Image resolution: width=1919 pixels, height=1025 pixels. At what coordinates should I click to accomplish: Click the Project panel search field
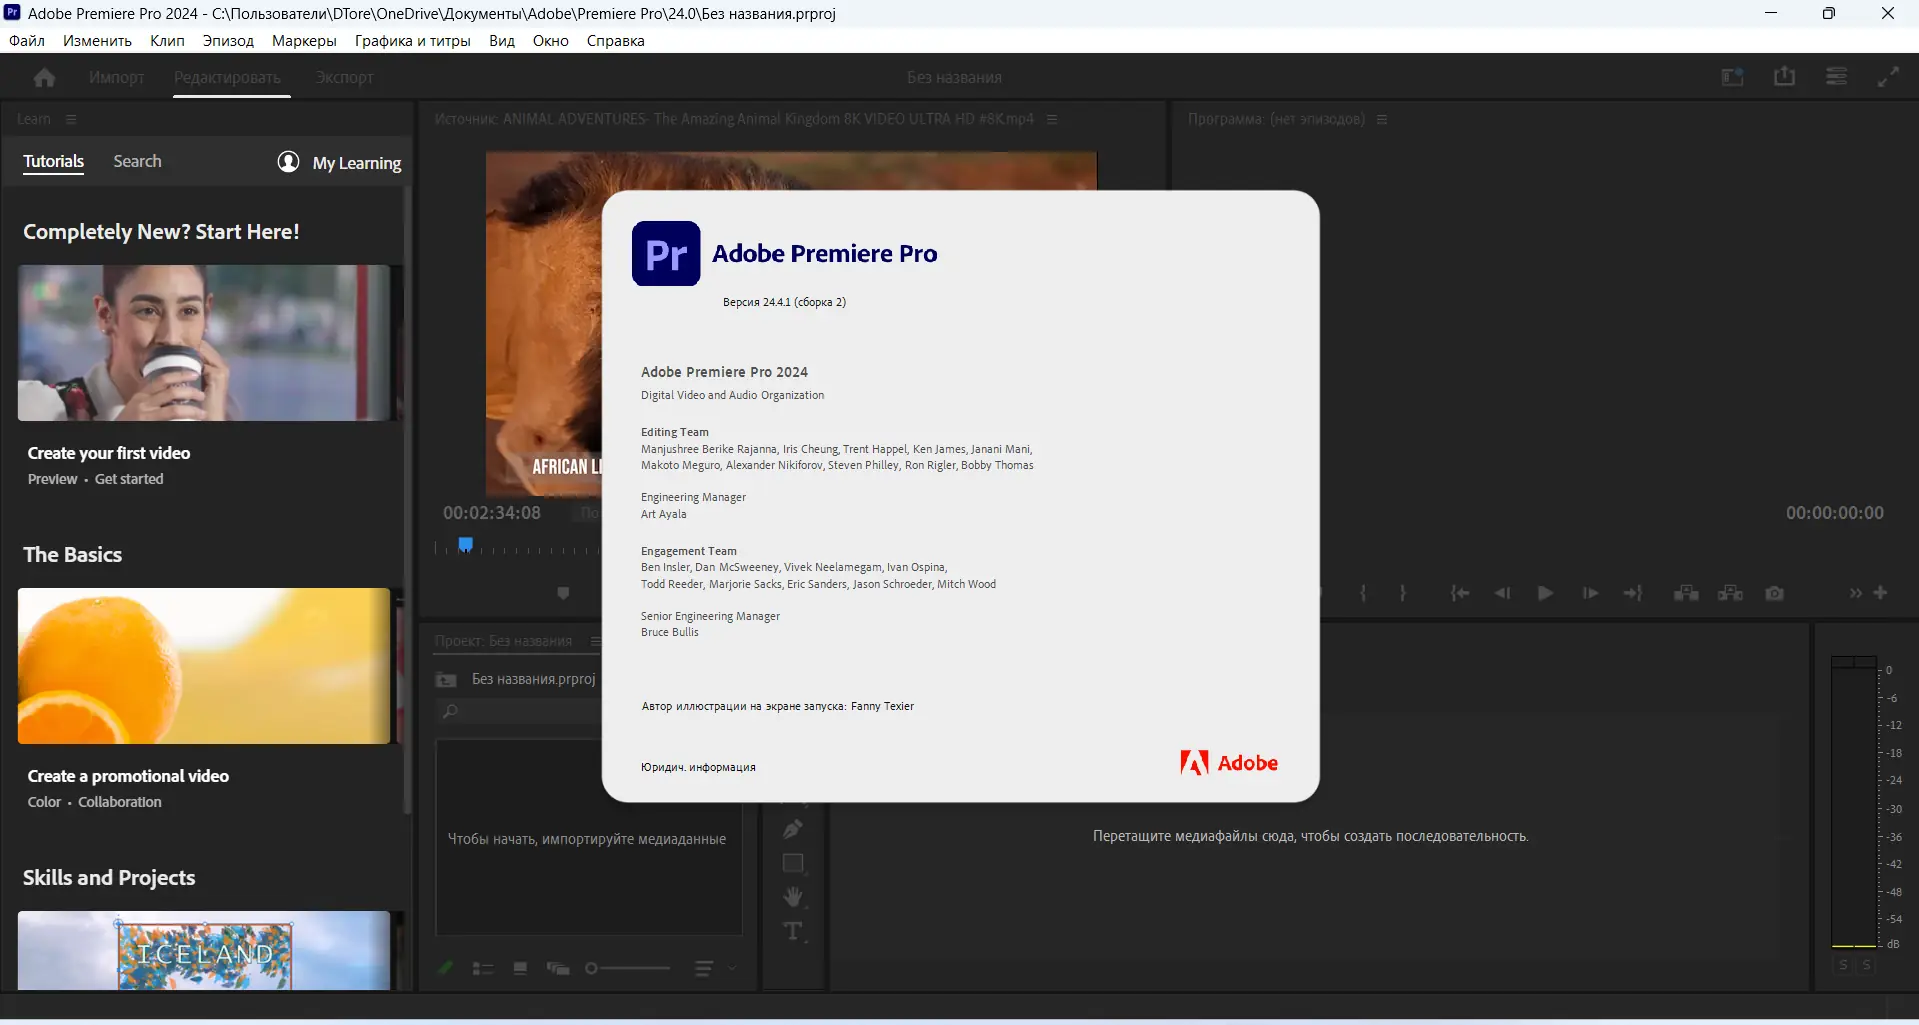(x=520, y=711)
